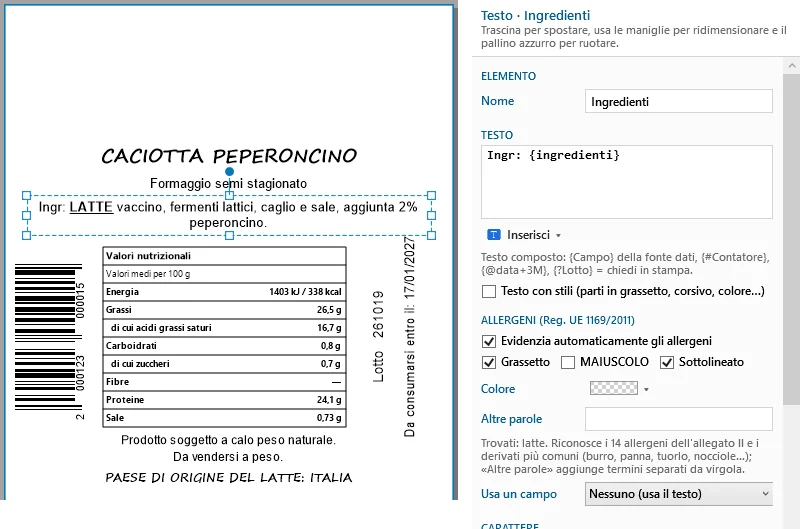Open the Colore dropdown arrow
Image resolution: width=800 pixels, height=529 pixels.
(x=646, y=390)
